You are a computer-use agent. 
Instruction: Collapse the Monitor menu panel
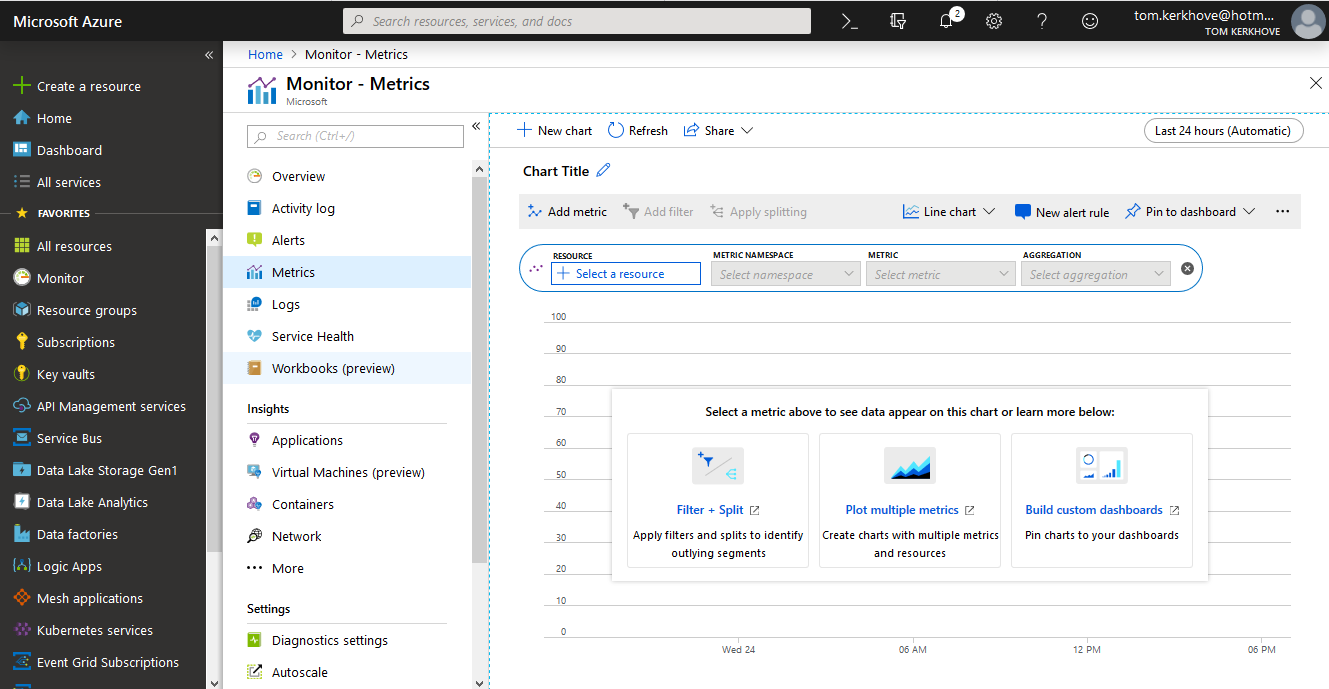476,126
